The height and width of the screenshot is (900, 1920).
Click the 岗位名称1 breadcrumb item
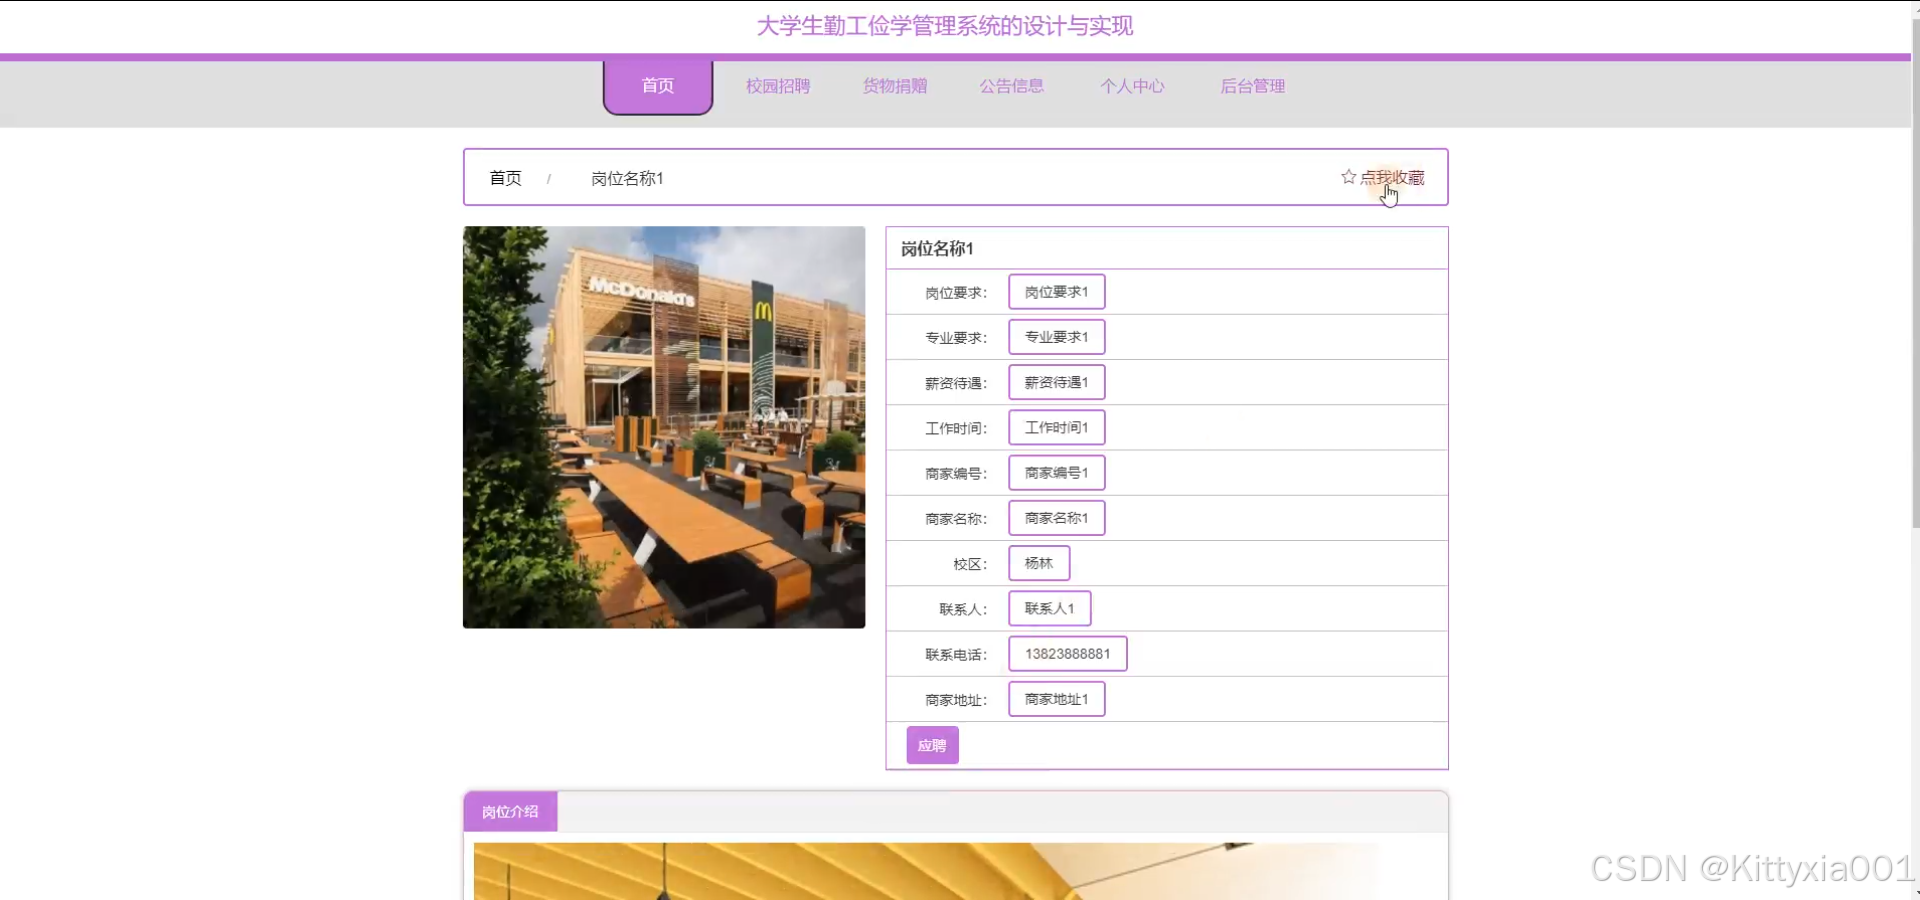pos(627,178)
